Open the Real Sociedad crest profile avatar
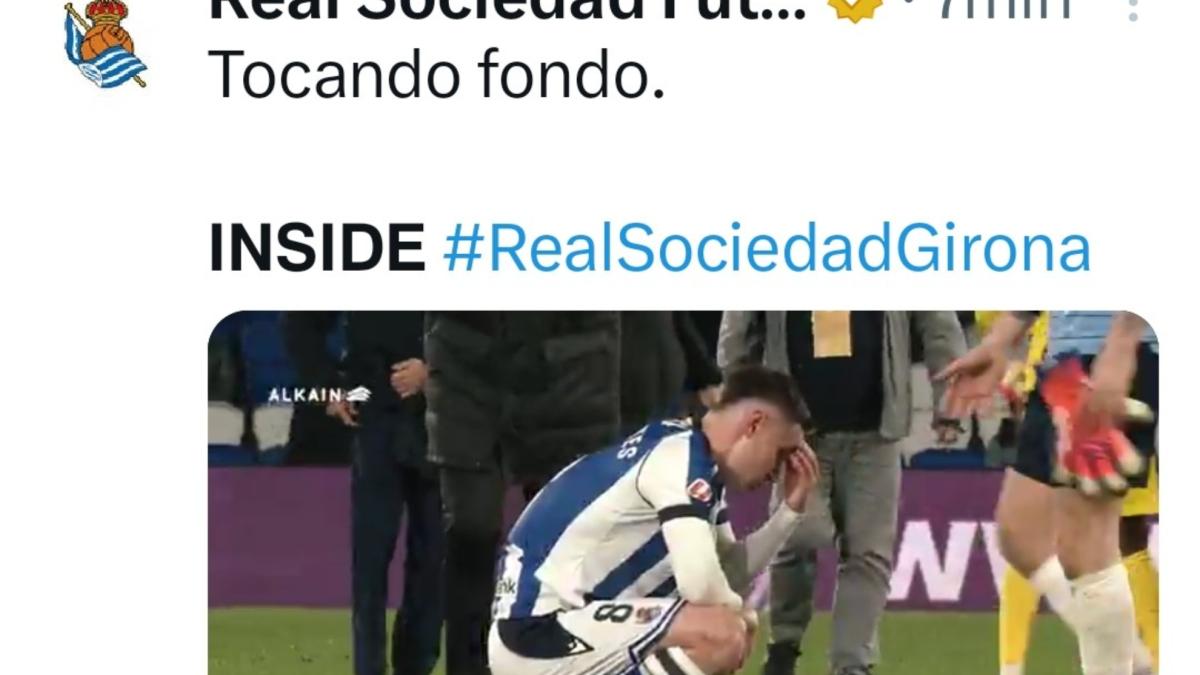Screen dimensions: 1200x675 coord(105,43)
